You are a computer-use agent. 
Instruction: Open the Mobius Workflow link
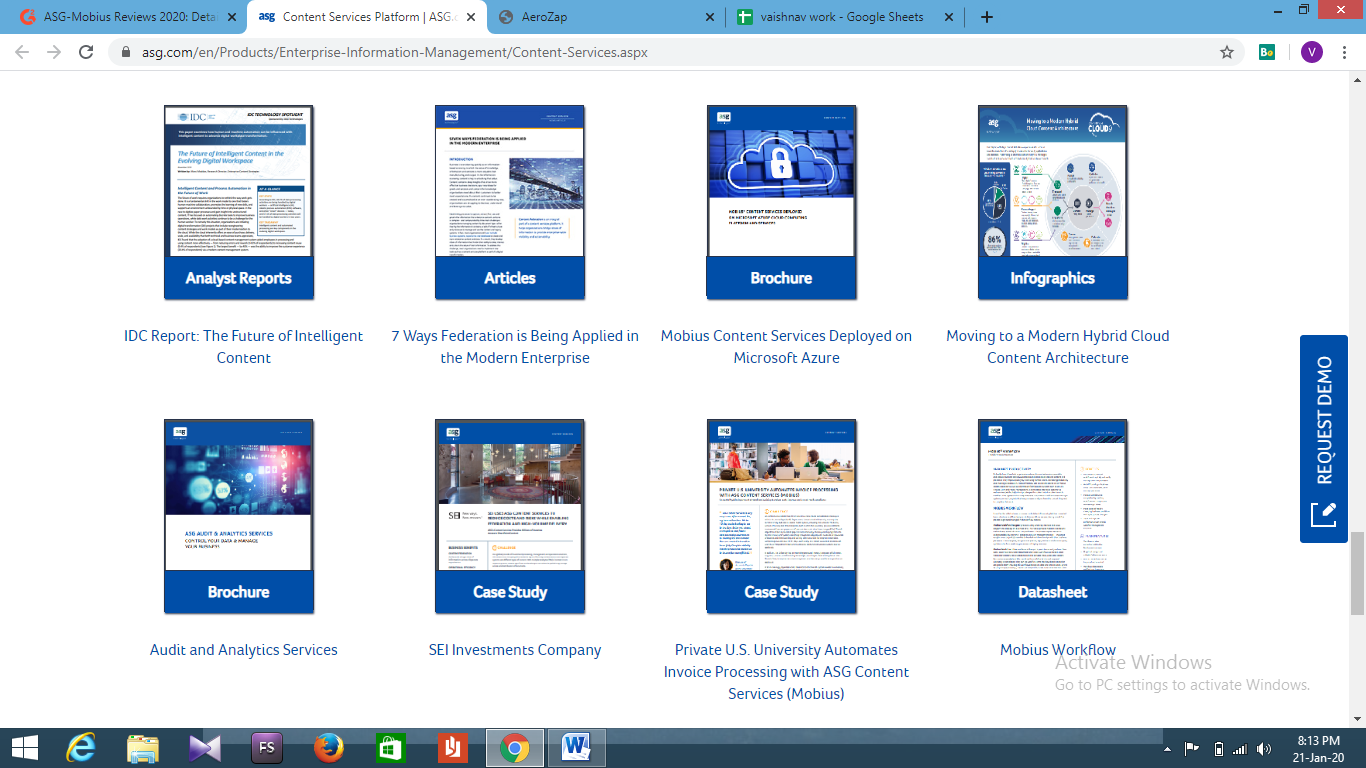(1058, 650)
